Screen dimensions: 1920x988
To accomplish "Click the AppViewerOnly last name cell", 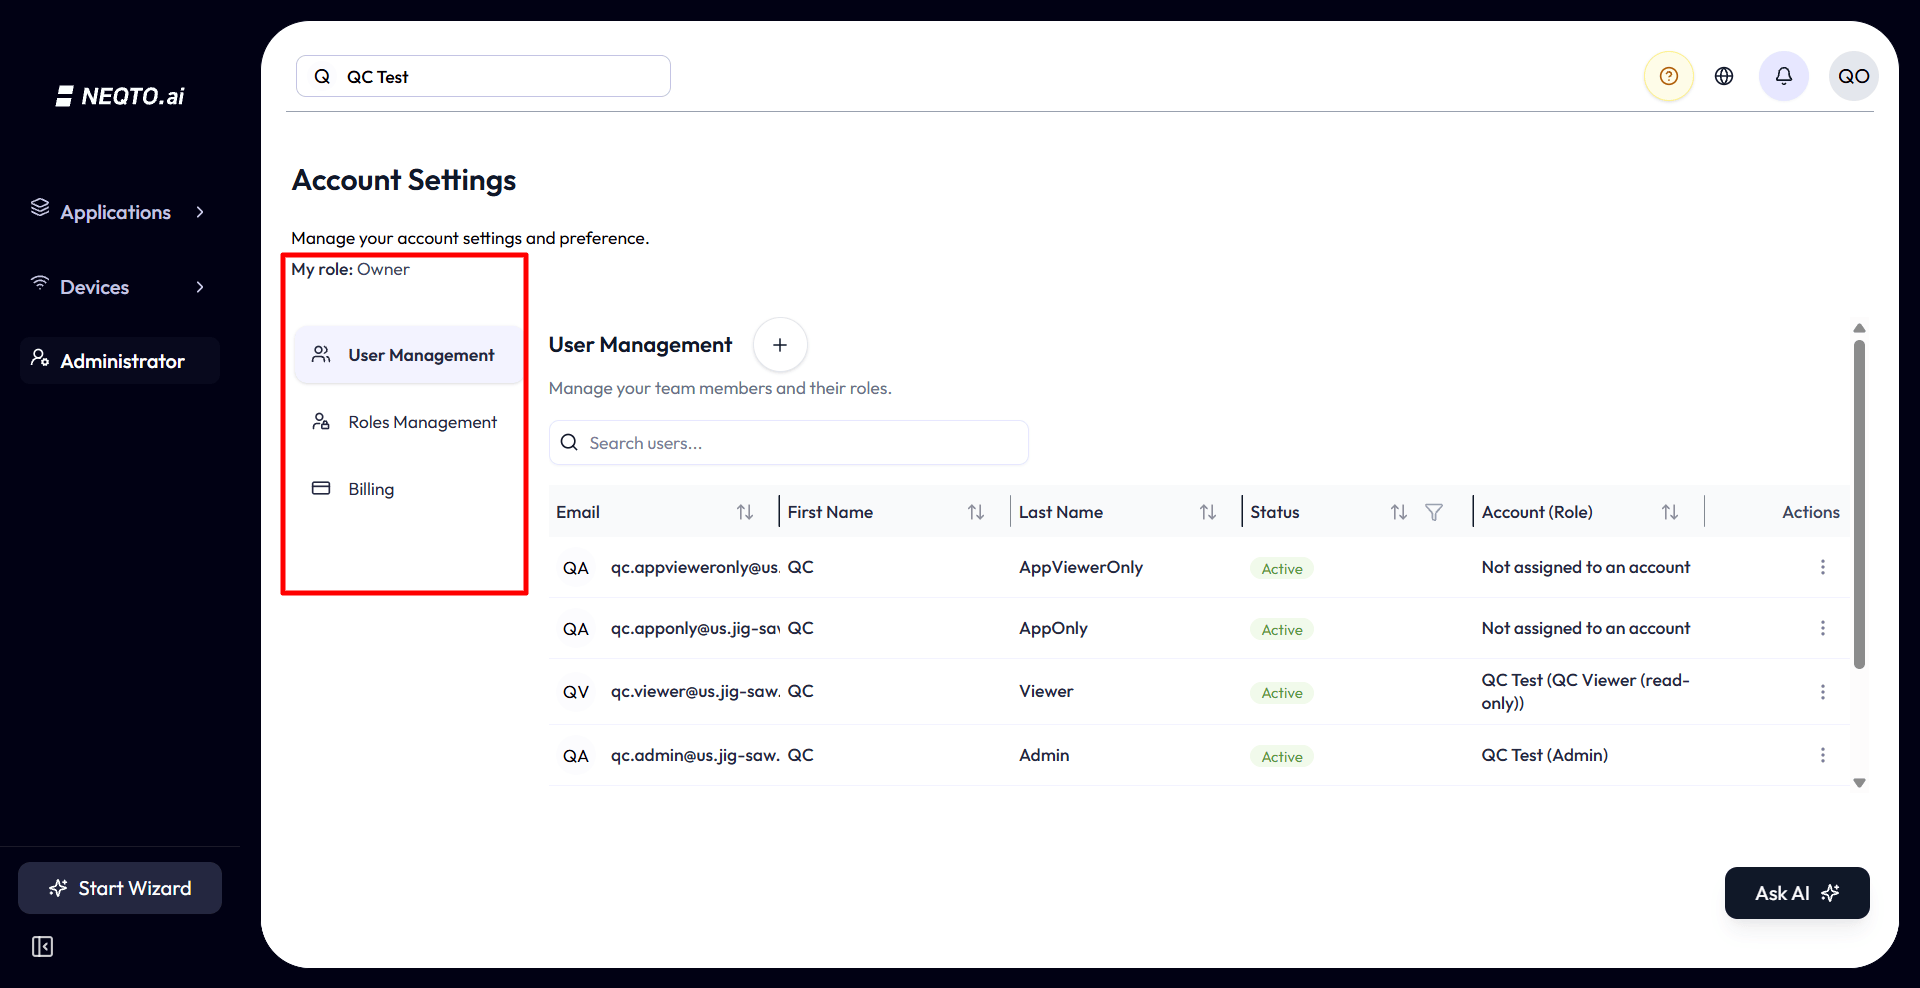I will point(1081,567).
